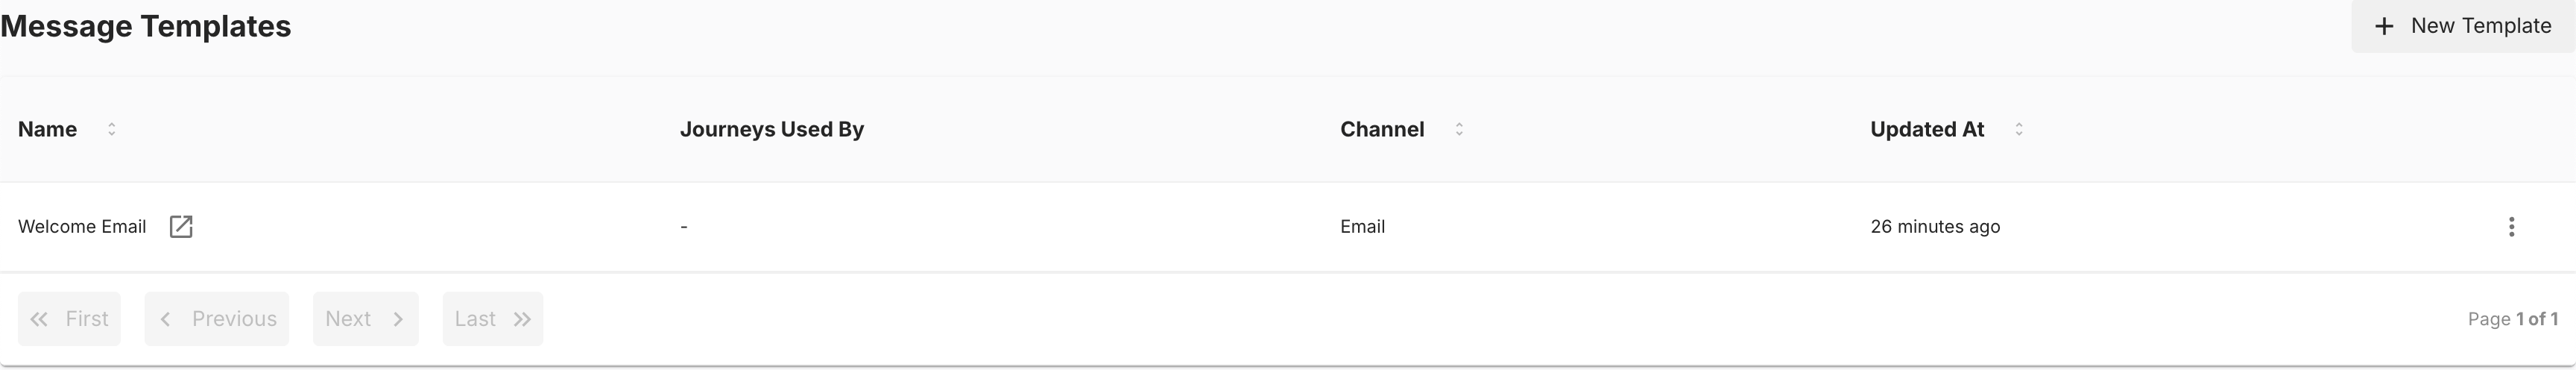Sort by the Updated At header
2576x370 pixels.
coord(1927,129)
